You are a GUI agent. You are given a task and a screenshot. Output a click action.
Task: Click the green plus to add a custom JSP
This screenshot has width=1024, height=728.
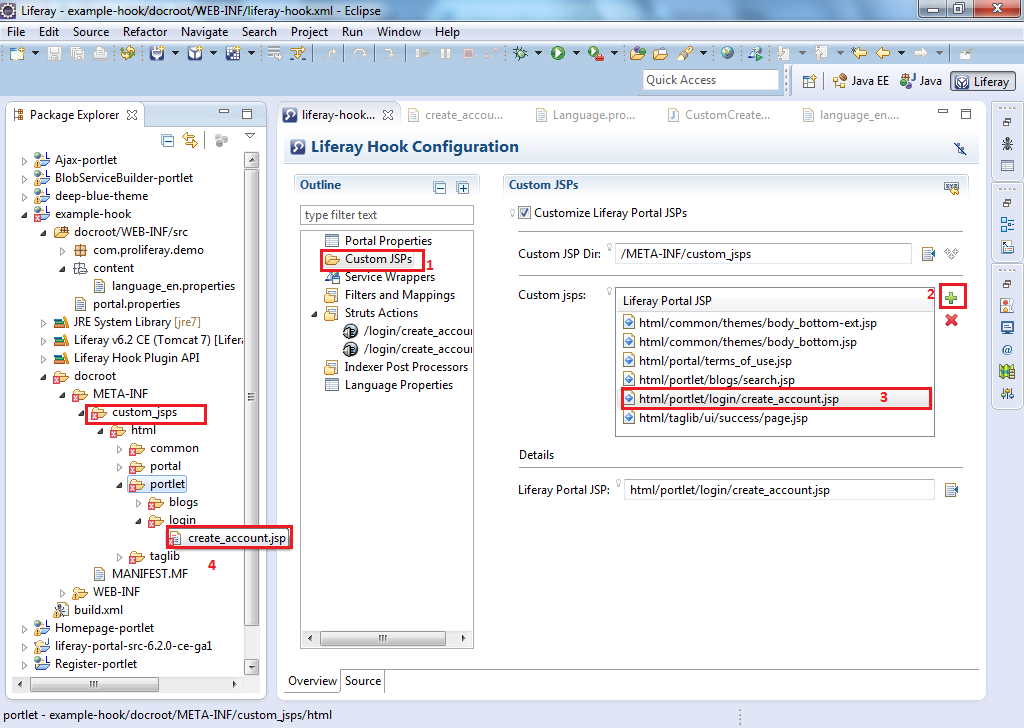952,296
